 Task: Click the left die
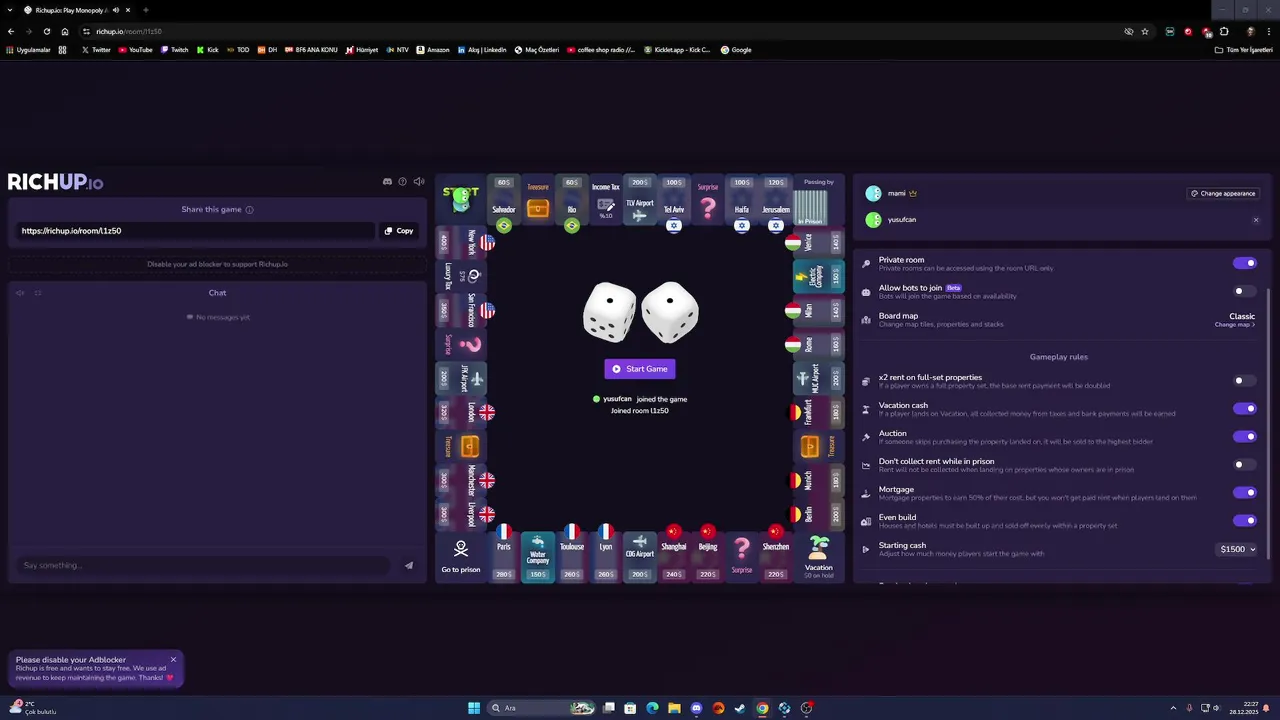click(609, 312)
